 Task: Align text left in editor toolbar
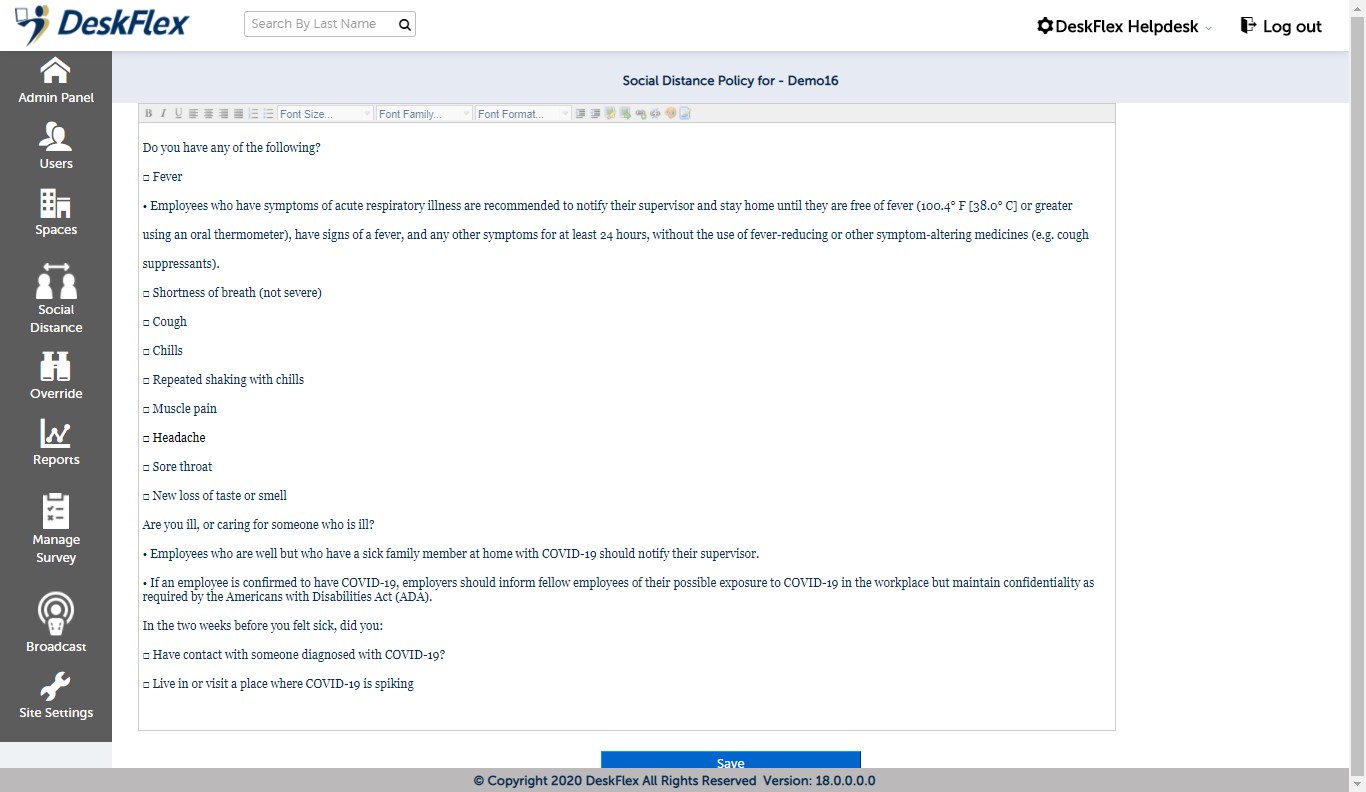(193, 114)
